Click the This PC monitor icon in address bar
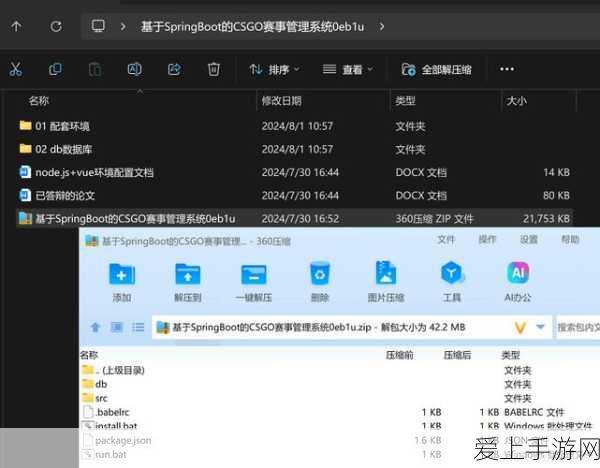The width and height of the screenshot is (600, 468). [x=98, y=26]
